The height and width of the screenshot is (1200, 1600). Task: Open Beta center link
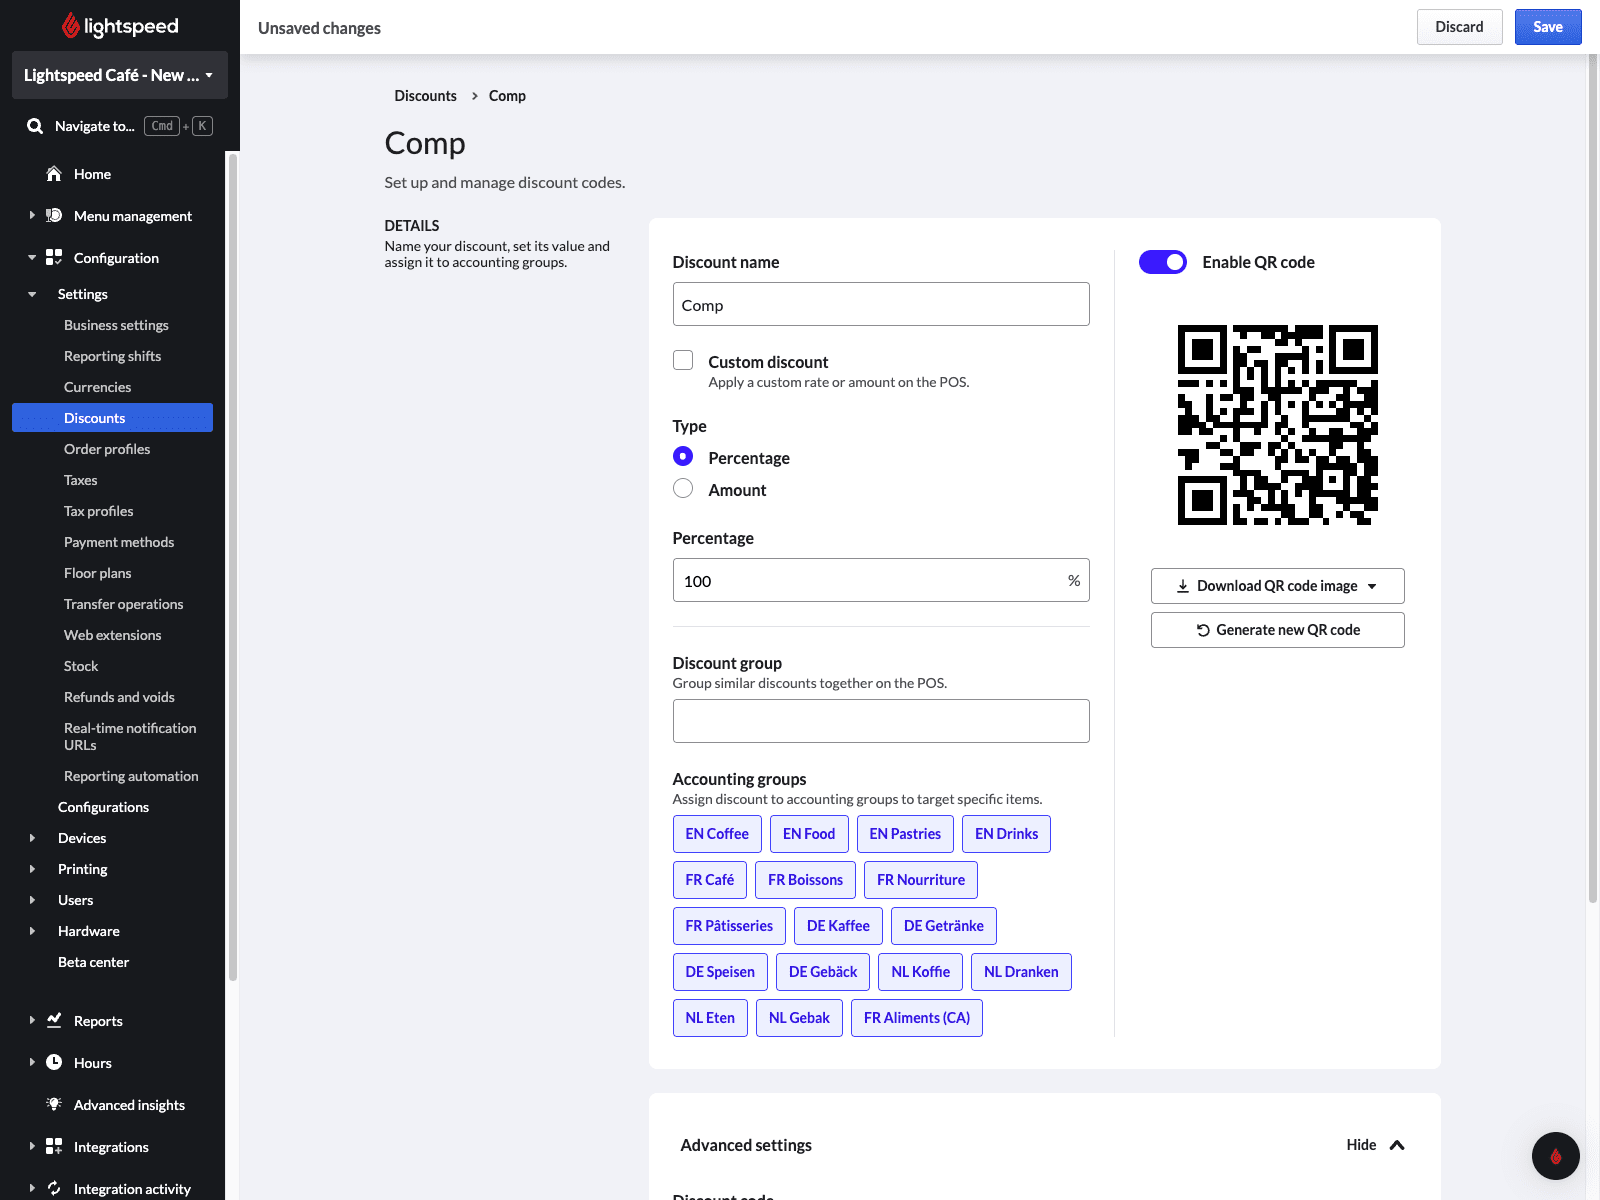pyautogui.click(x=93, y=962)
